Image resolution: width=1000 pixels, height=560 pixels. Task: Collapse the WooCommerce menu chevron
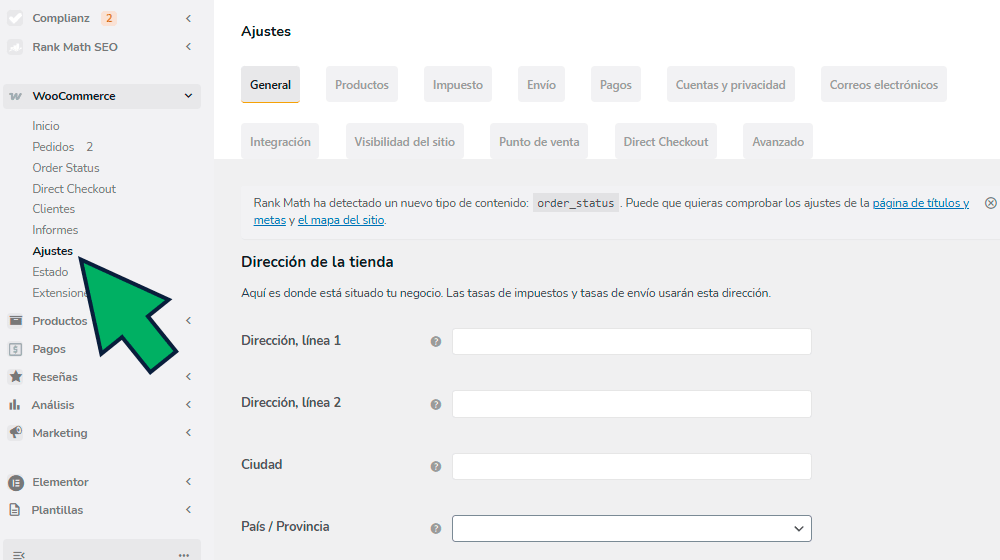188,96
